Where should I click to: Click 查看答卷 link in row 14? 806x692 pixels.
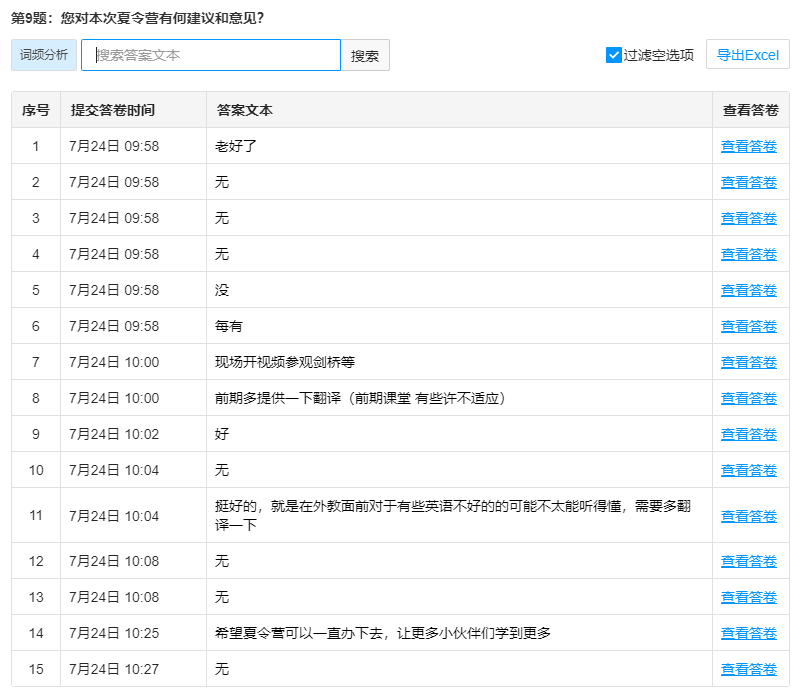(x=748, y=633)
